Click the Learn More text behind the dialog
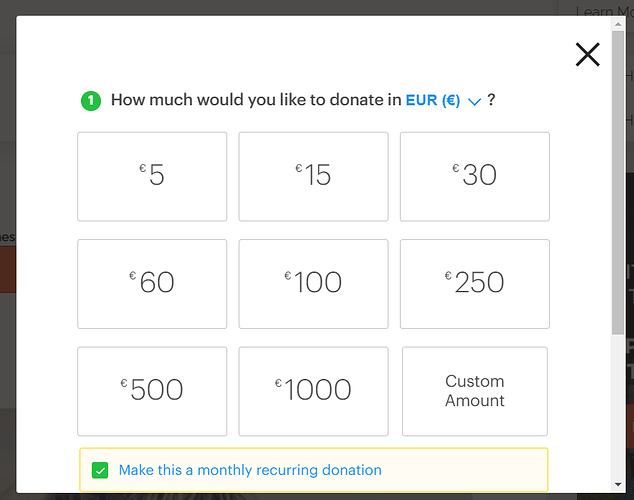Image resolution: width=634 pixels, height=500 pixels. (x=604, y=11)
